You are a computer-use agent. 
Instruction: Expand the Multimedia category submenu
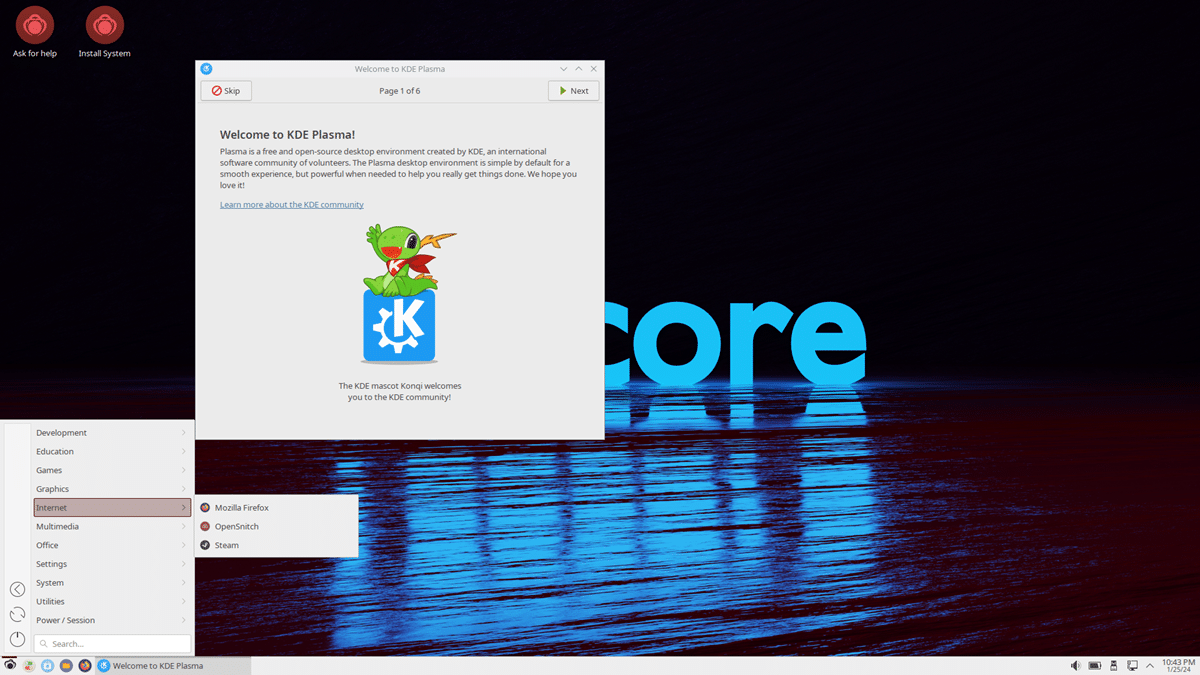111,526
